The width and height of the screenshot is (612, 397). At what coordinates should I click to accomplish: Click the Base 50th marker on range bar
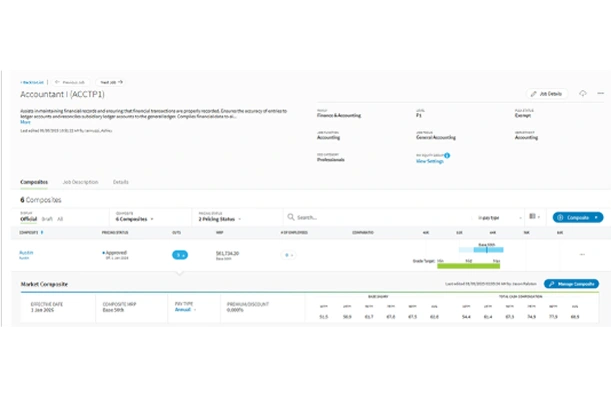pyautogui.click(x=486, y=249)
